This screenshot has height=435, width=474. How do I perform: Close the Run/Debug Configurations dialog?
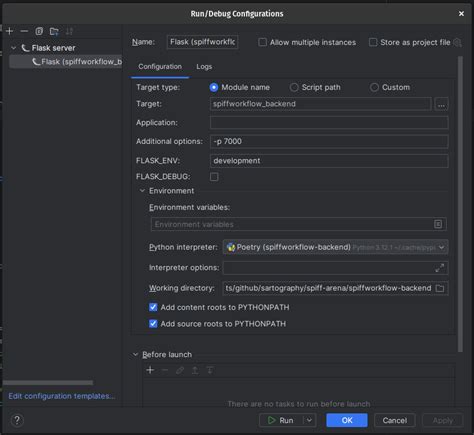461,14
